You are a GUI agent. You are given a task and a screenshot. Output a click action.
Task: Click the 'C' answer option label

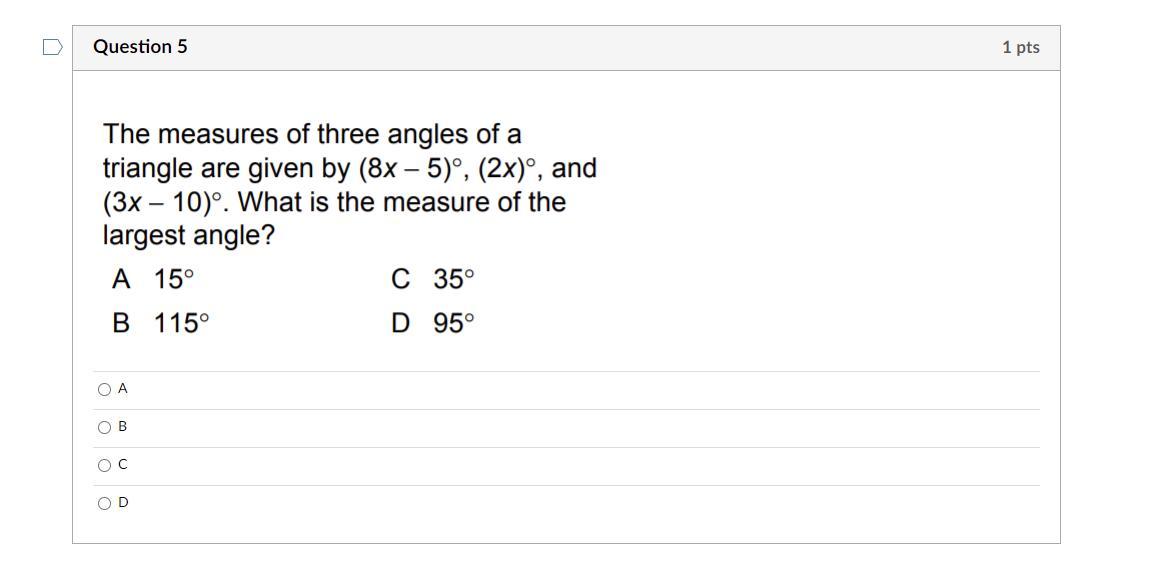click(122, 465)
